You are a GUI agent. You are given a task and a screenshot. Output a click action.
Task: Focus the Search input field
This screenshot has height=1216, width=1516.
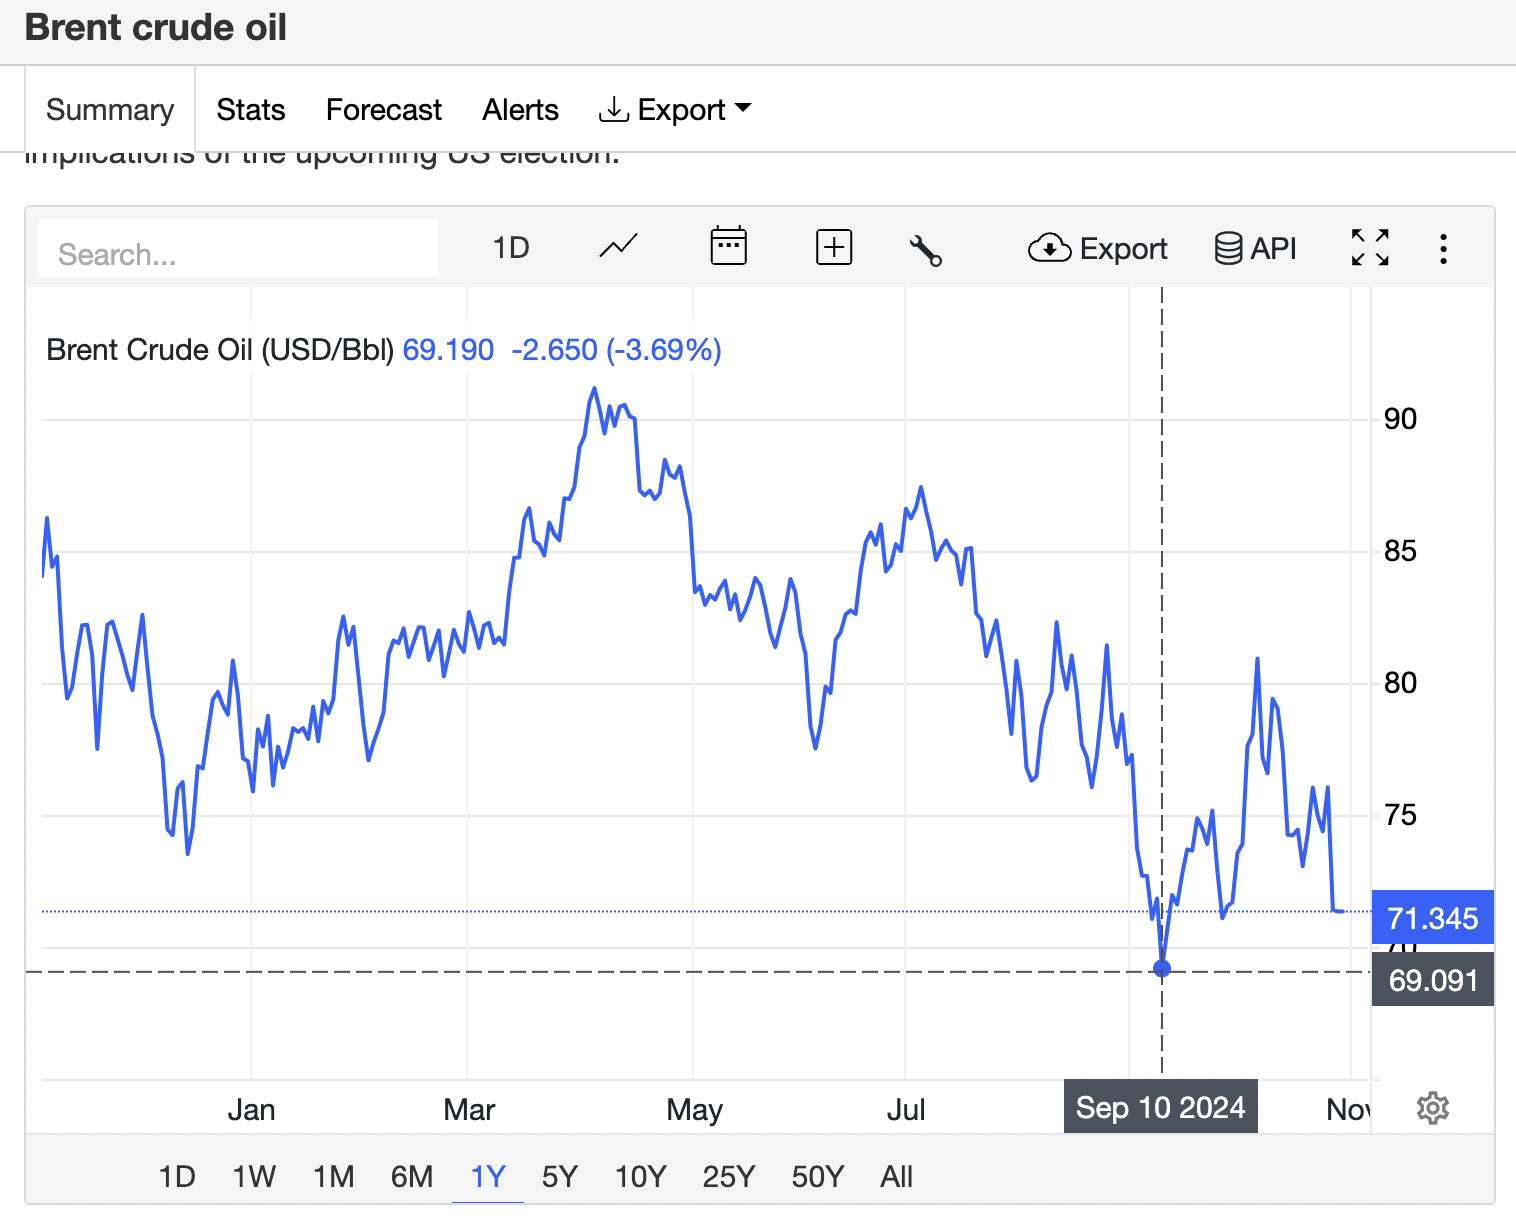238,249
